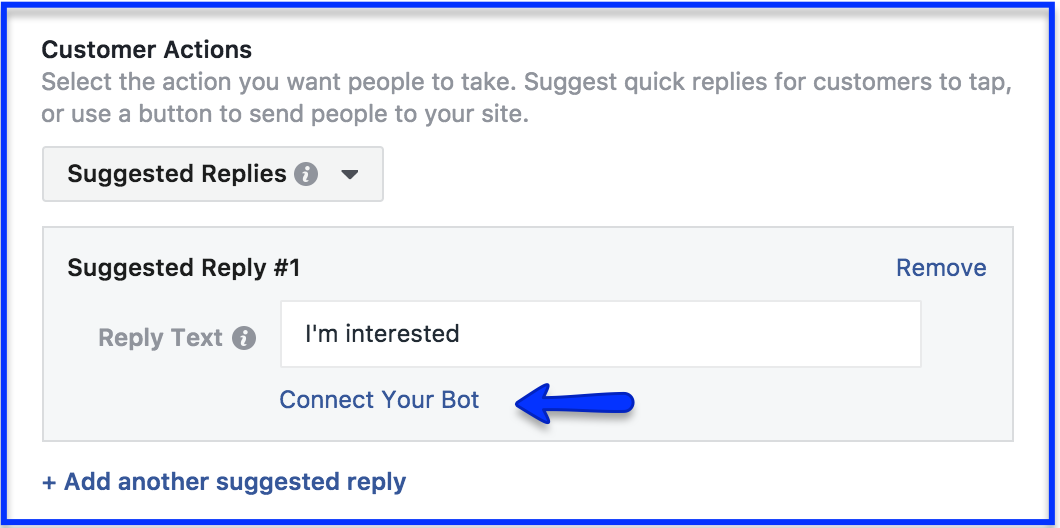The width and height of the screenshot is (1060, 528).
Task: Click the blue arrow annotation pointing left
Action: point(575,404)
